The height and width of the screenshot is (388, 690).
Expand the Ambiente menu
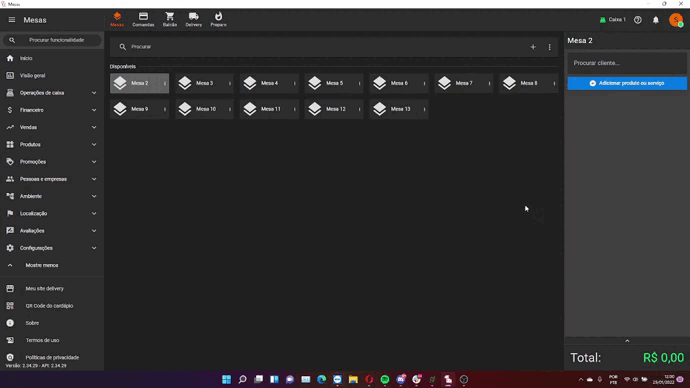pos(52,196)
